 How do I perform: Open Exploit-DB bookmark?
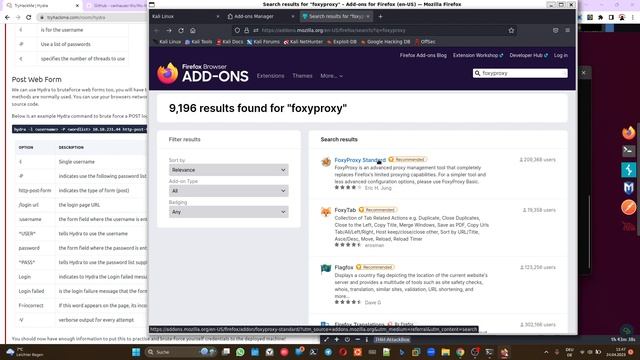coord(342,42)
